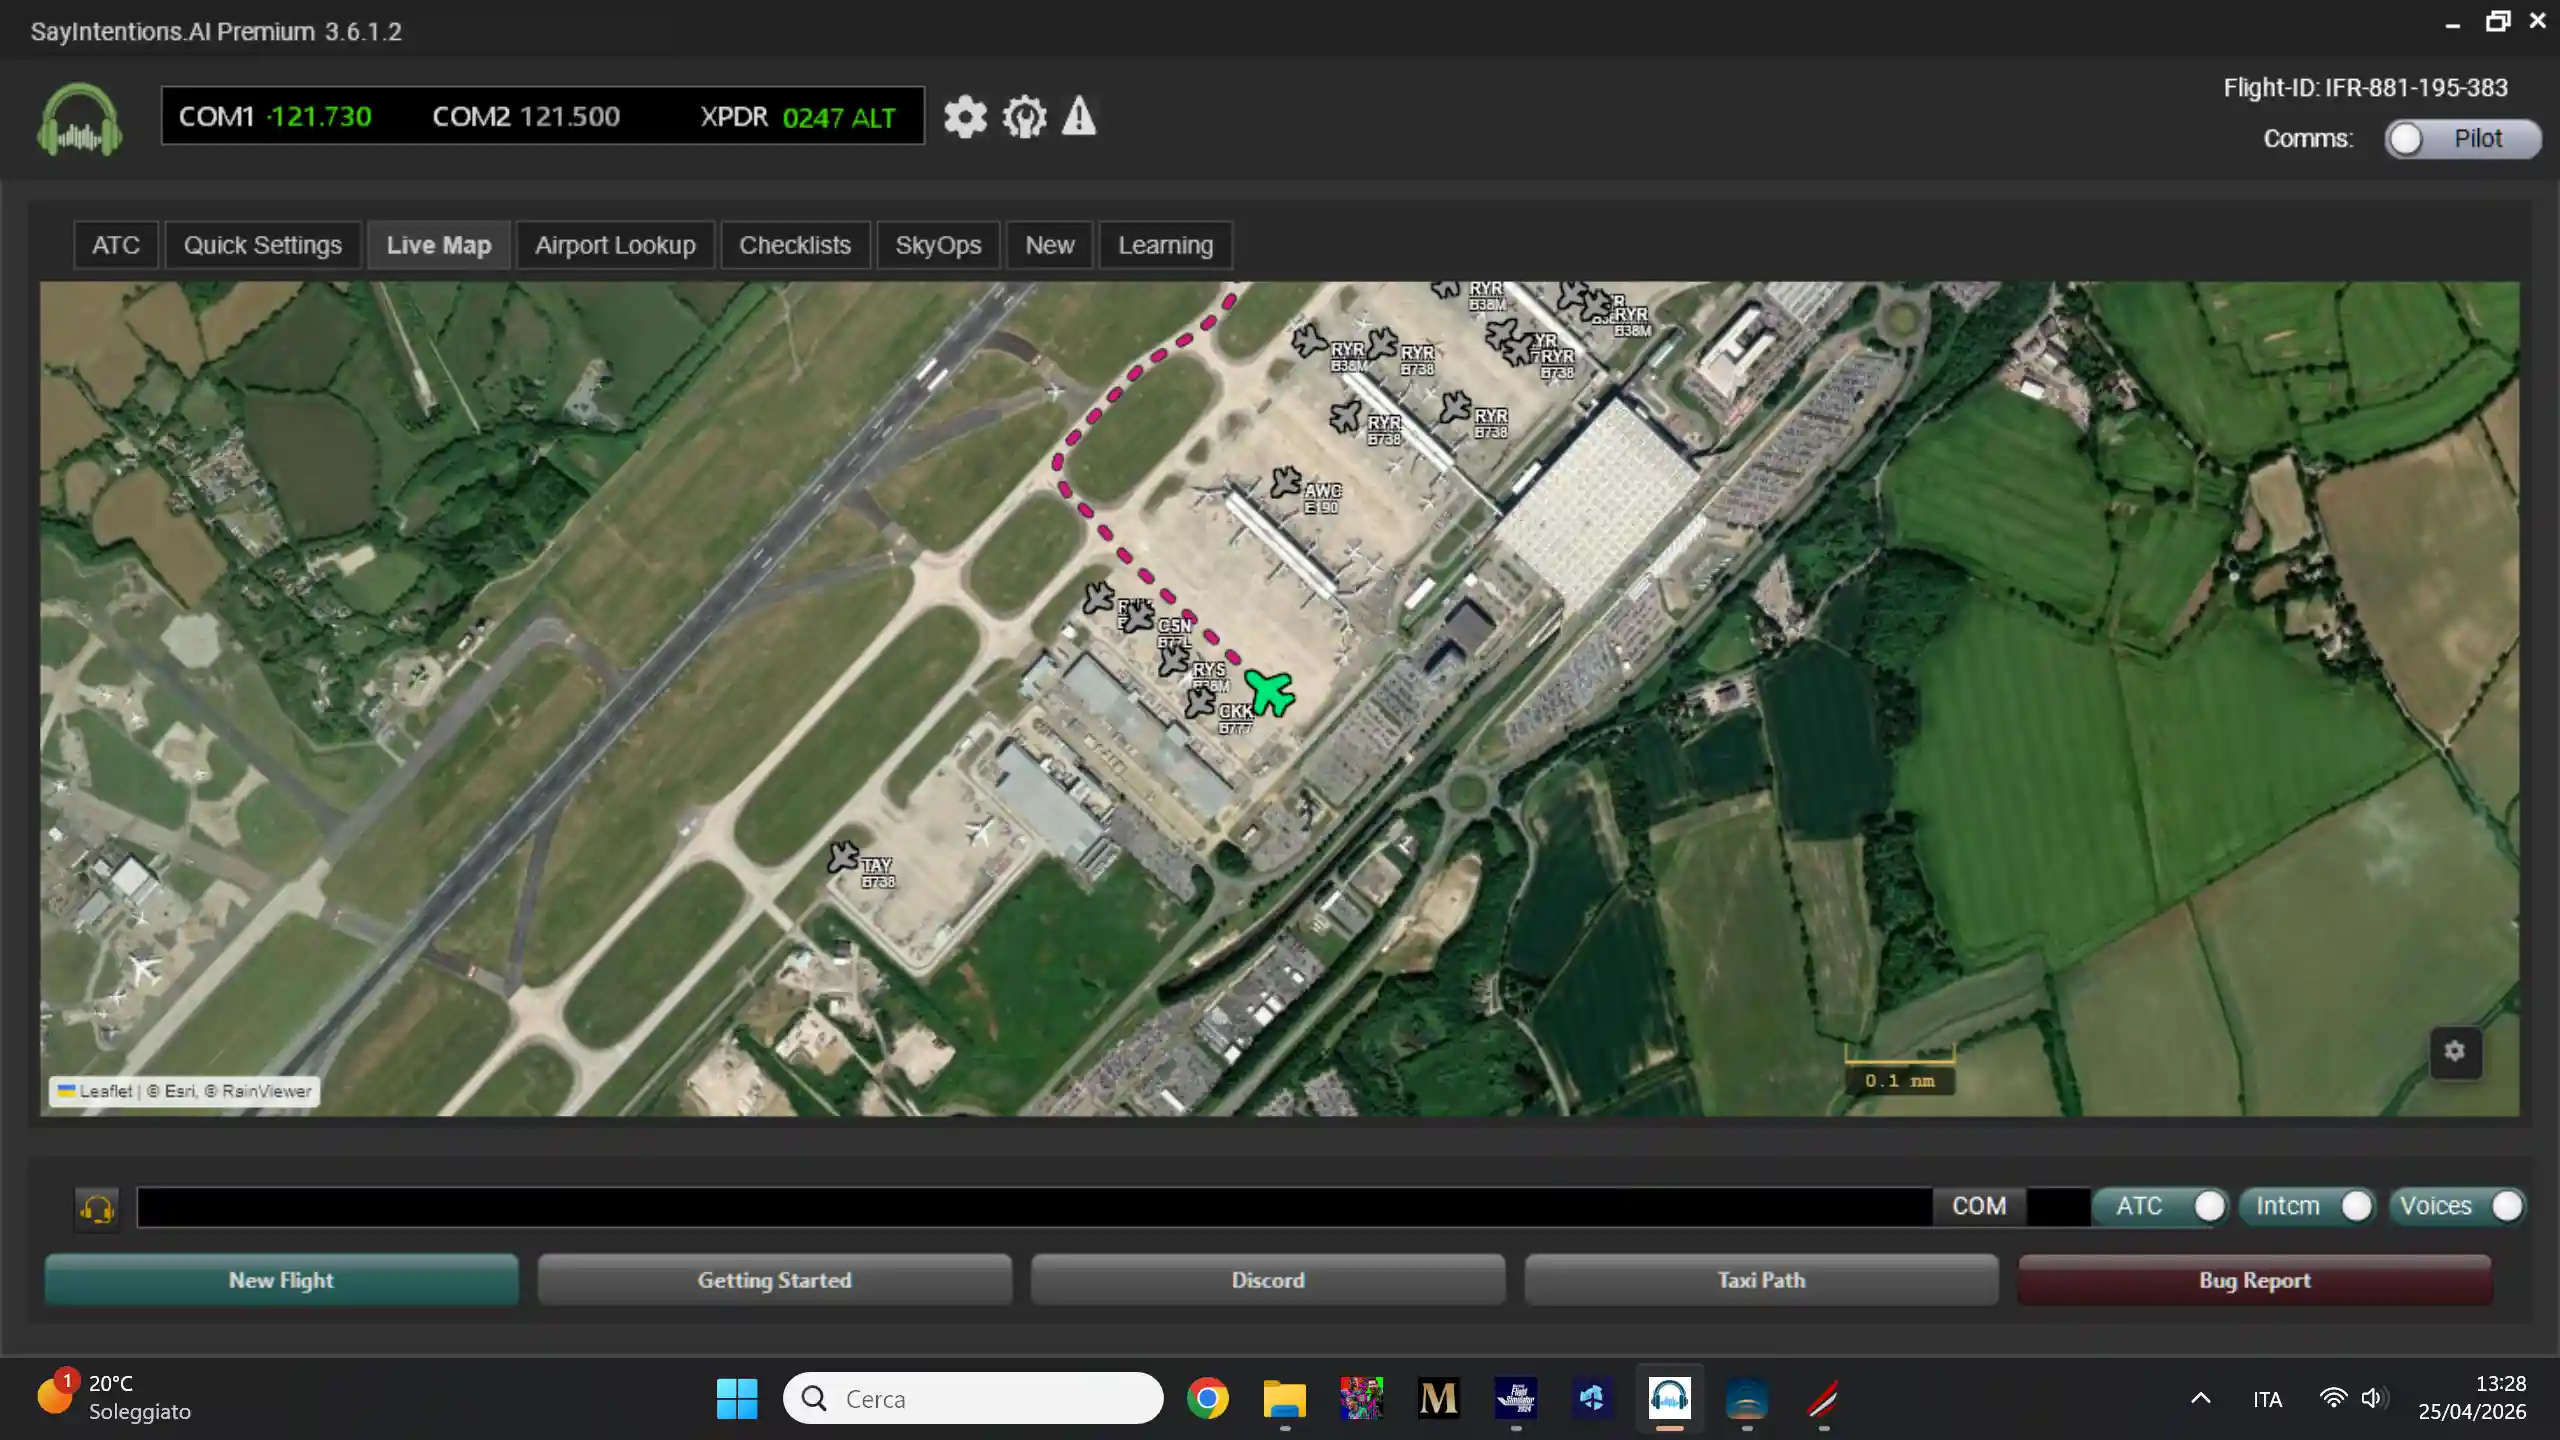
Task: Click the COM label button
Action: (1979, 1206)
